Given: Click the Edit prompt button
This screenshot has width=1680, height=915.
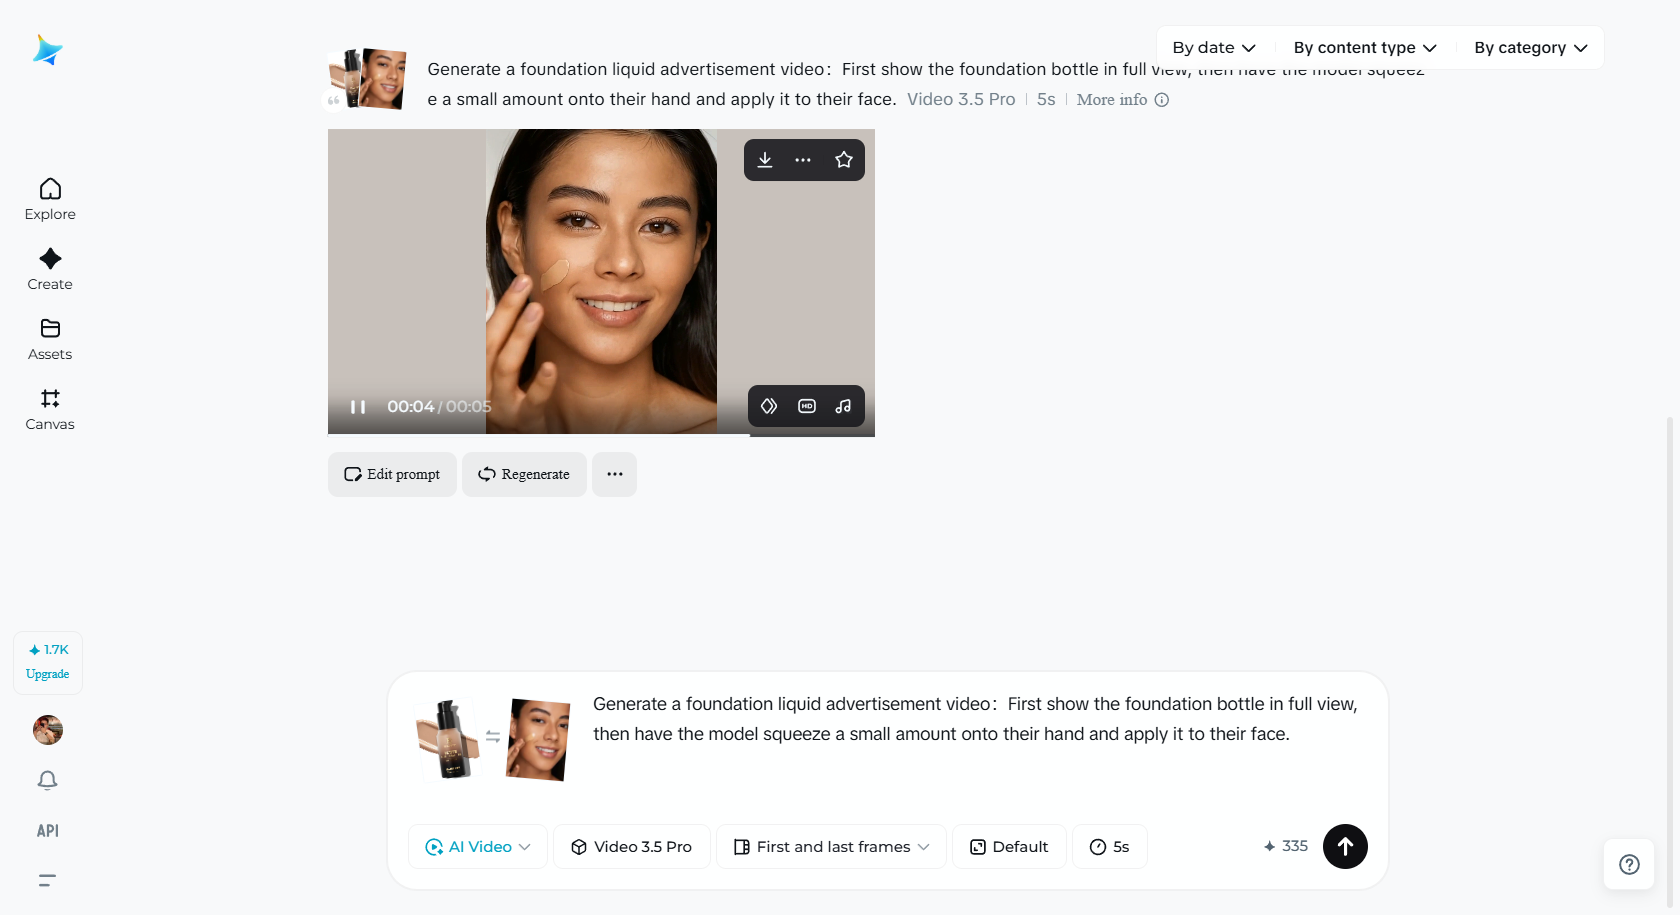Looking at the screenshot, I should click(391, 474).
